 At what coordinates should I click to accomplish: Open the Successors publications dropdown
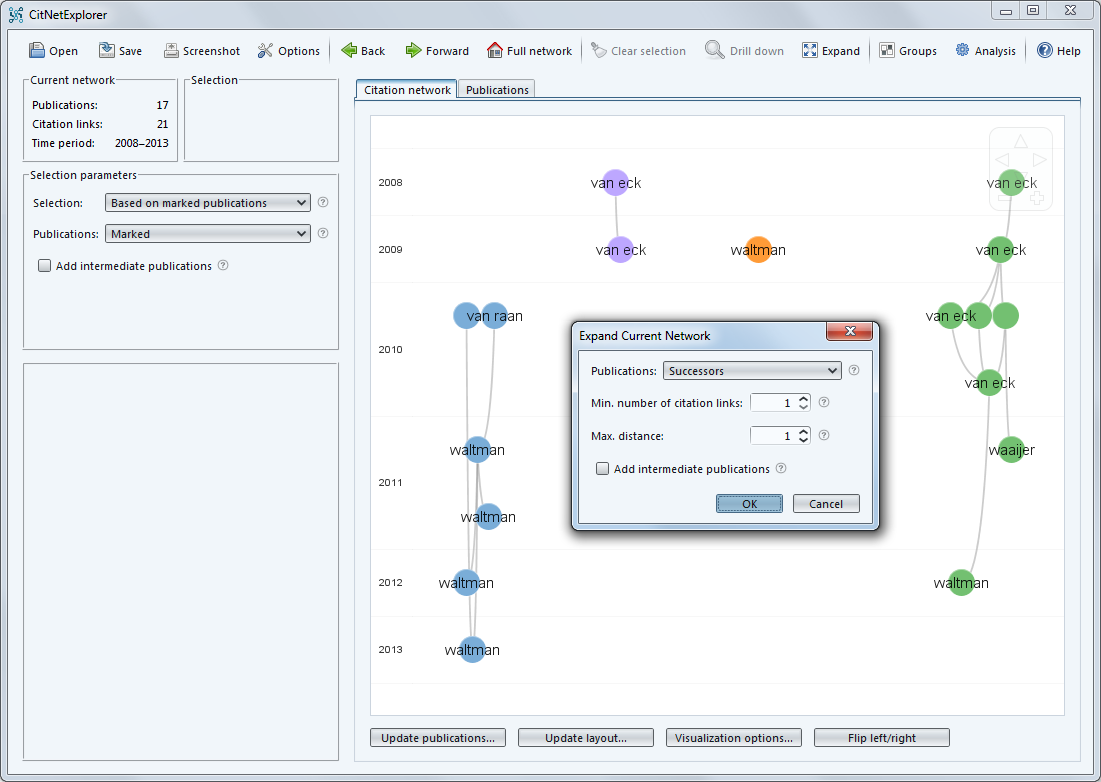[752, 371]
